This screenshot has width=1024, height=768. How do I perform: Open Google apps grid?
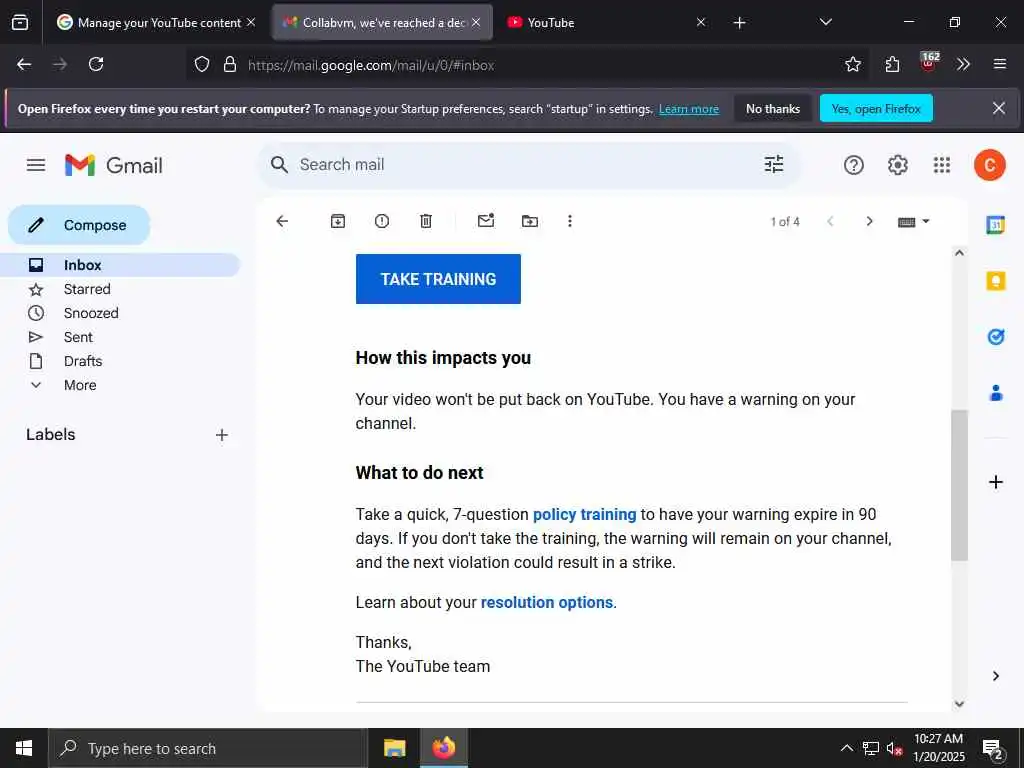(942, 165)
